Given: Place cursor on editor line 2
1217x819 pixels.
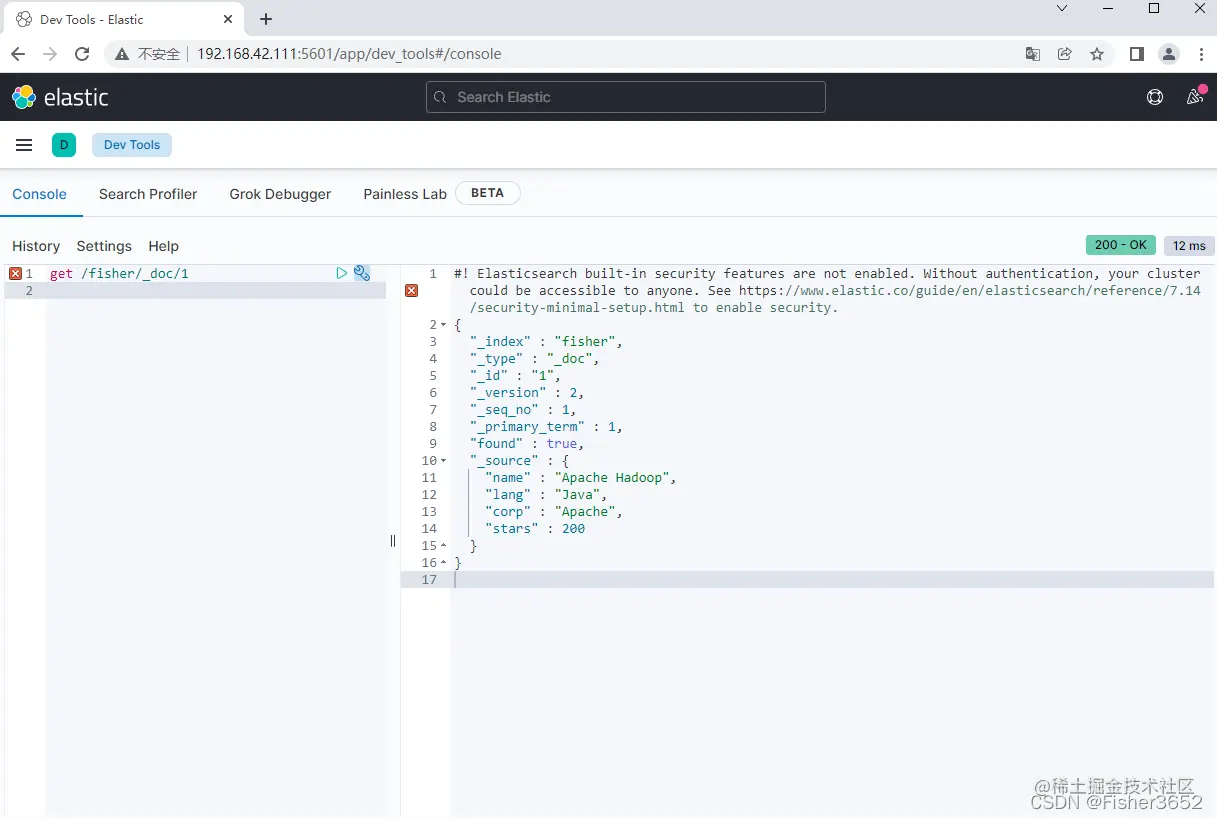Looking at the screenshot, I should point(215,290).
